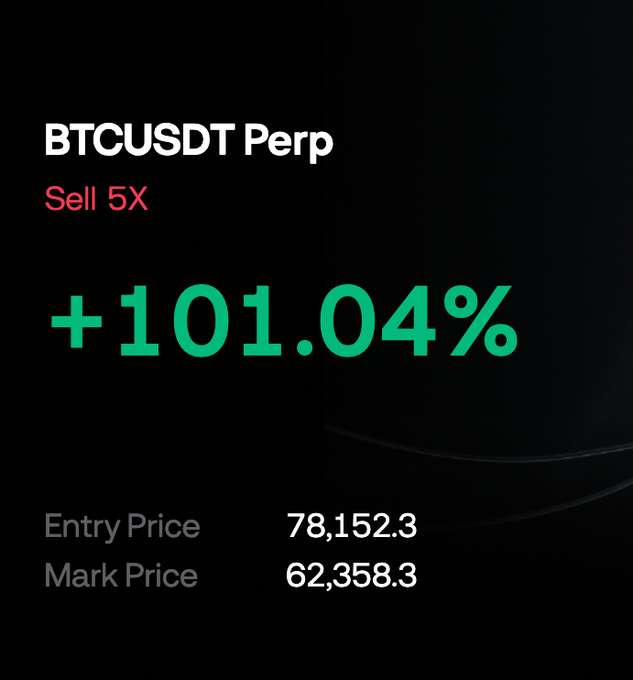Click the Mark Price label

121,575
